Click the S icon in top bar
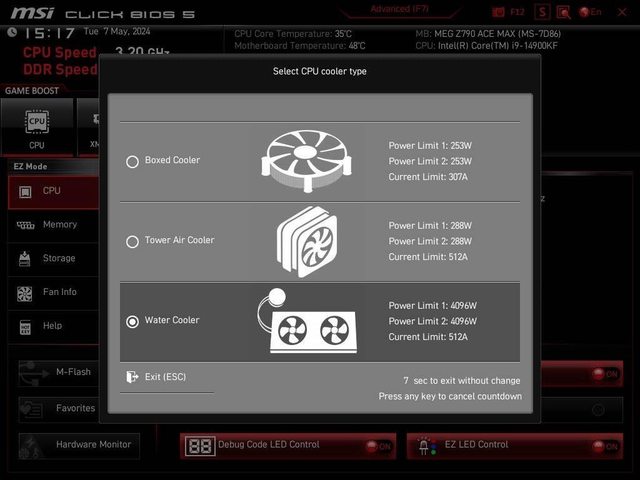 pyautogui.click(x=542, y=12)
